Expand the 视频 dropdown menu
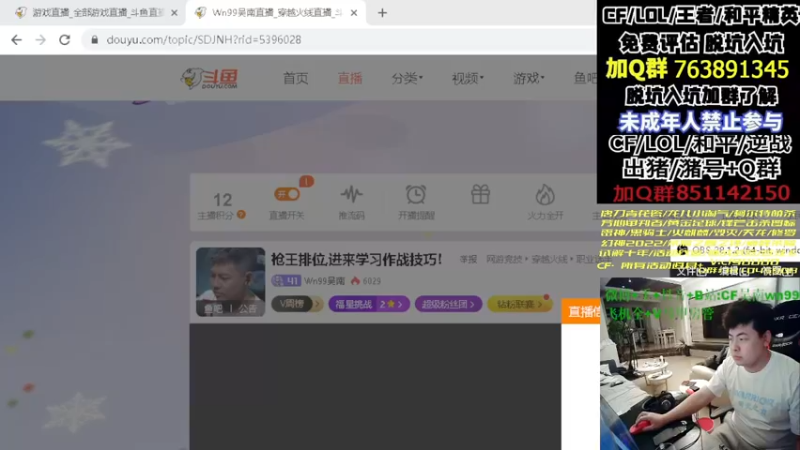This screenshot has width=800, height=450. click(467, 79)
